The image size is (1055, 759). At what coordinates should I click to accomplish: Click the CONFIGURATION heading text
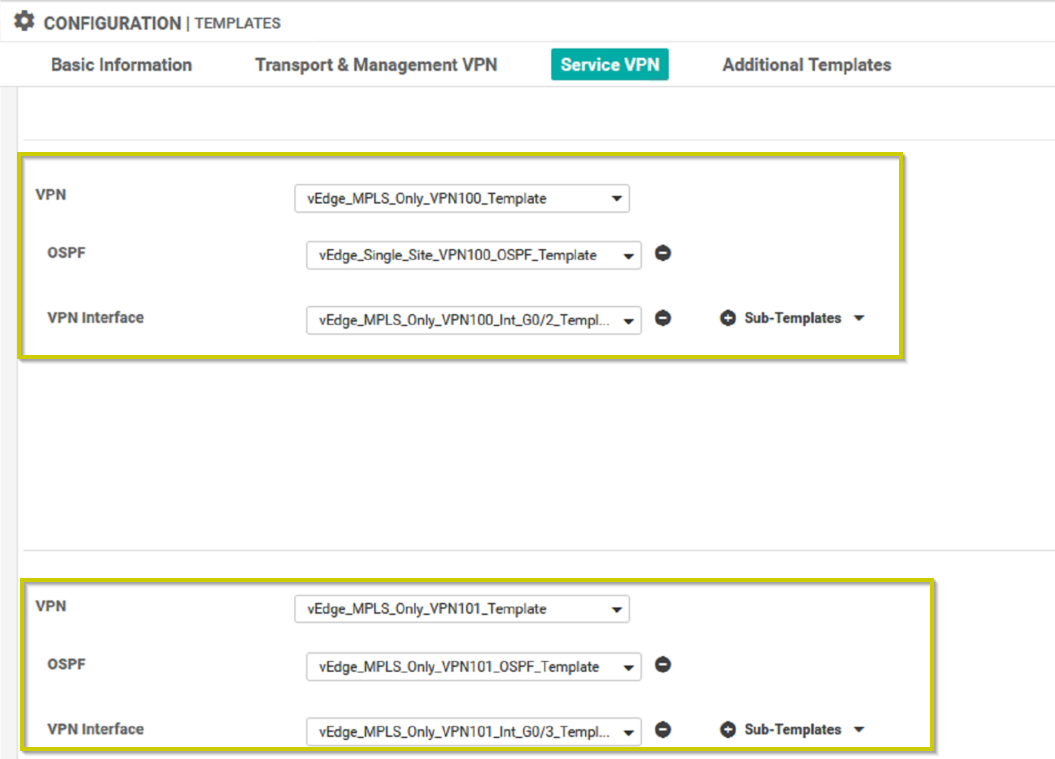click(x=112, y=23)
